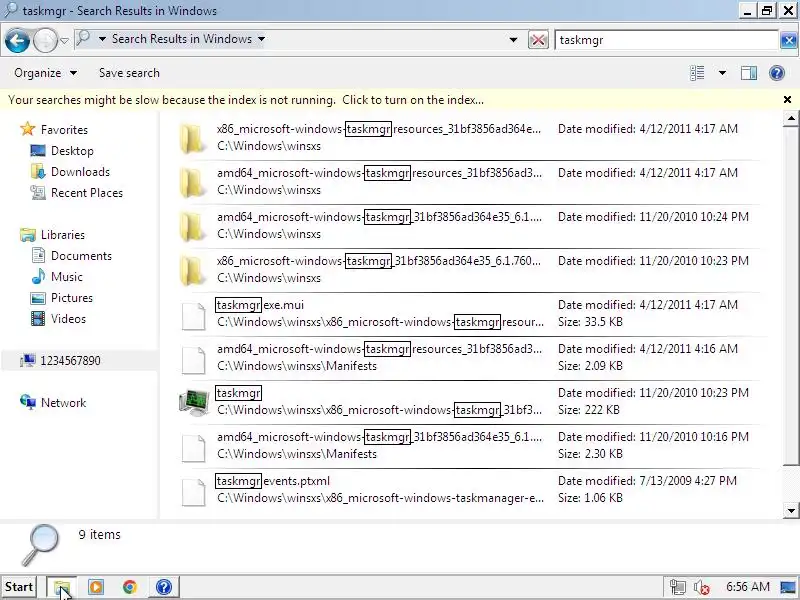The width and height of the screenshot is (800, 600).
Task: Click the large magnifier in the details pane
Action: pos(40,545)
